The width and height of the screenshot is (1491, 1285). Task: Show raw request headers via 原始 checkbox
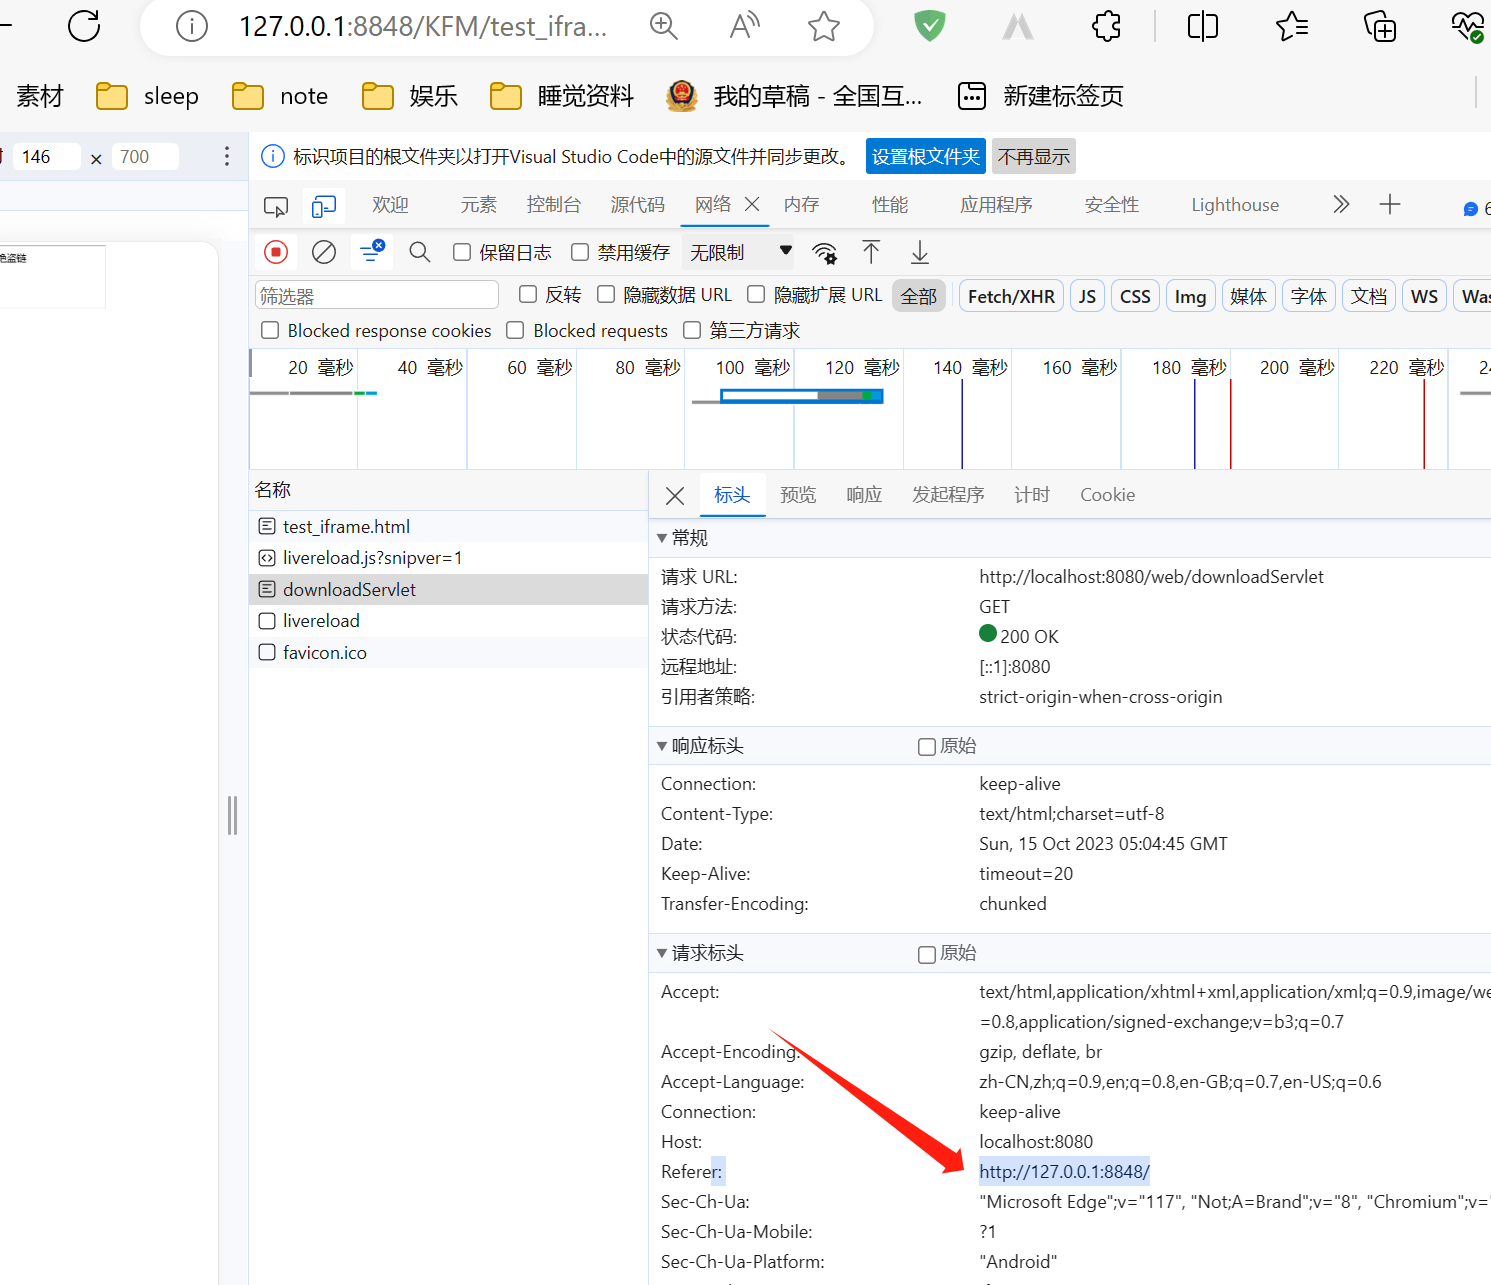pos(927,955)
